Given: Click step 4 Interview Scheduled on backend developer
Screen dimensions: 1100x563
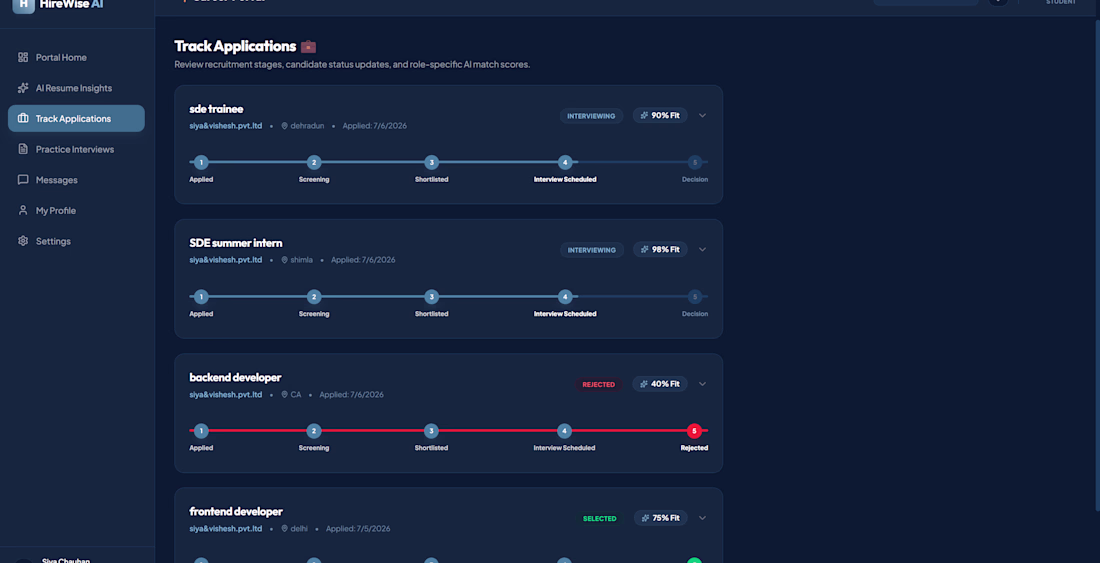Looking at the screenshot, I should (565, 431).
